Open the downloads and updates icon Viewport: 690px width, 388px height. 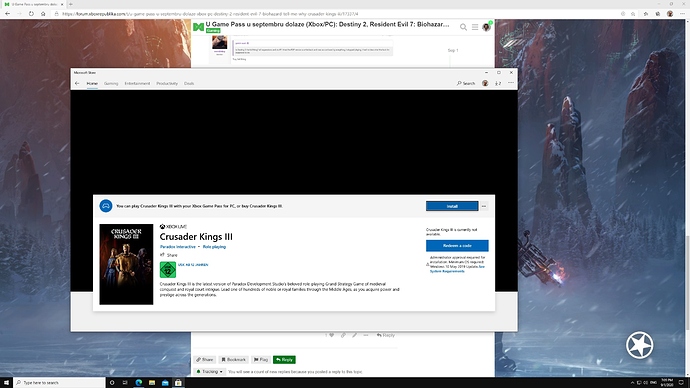coord(498,83)
